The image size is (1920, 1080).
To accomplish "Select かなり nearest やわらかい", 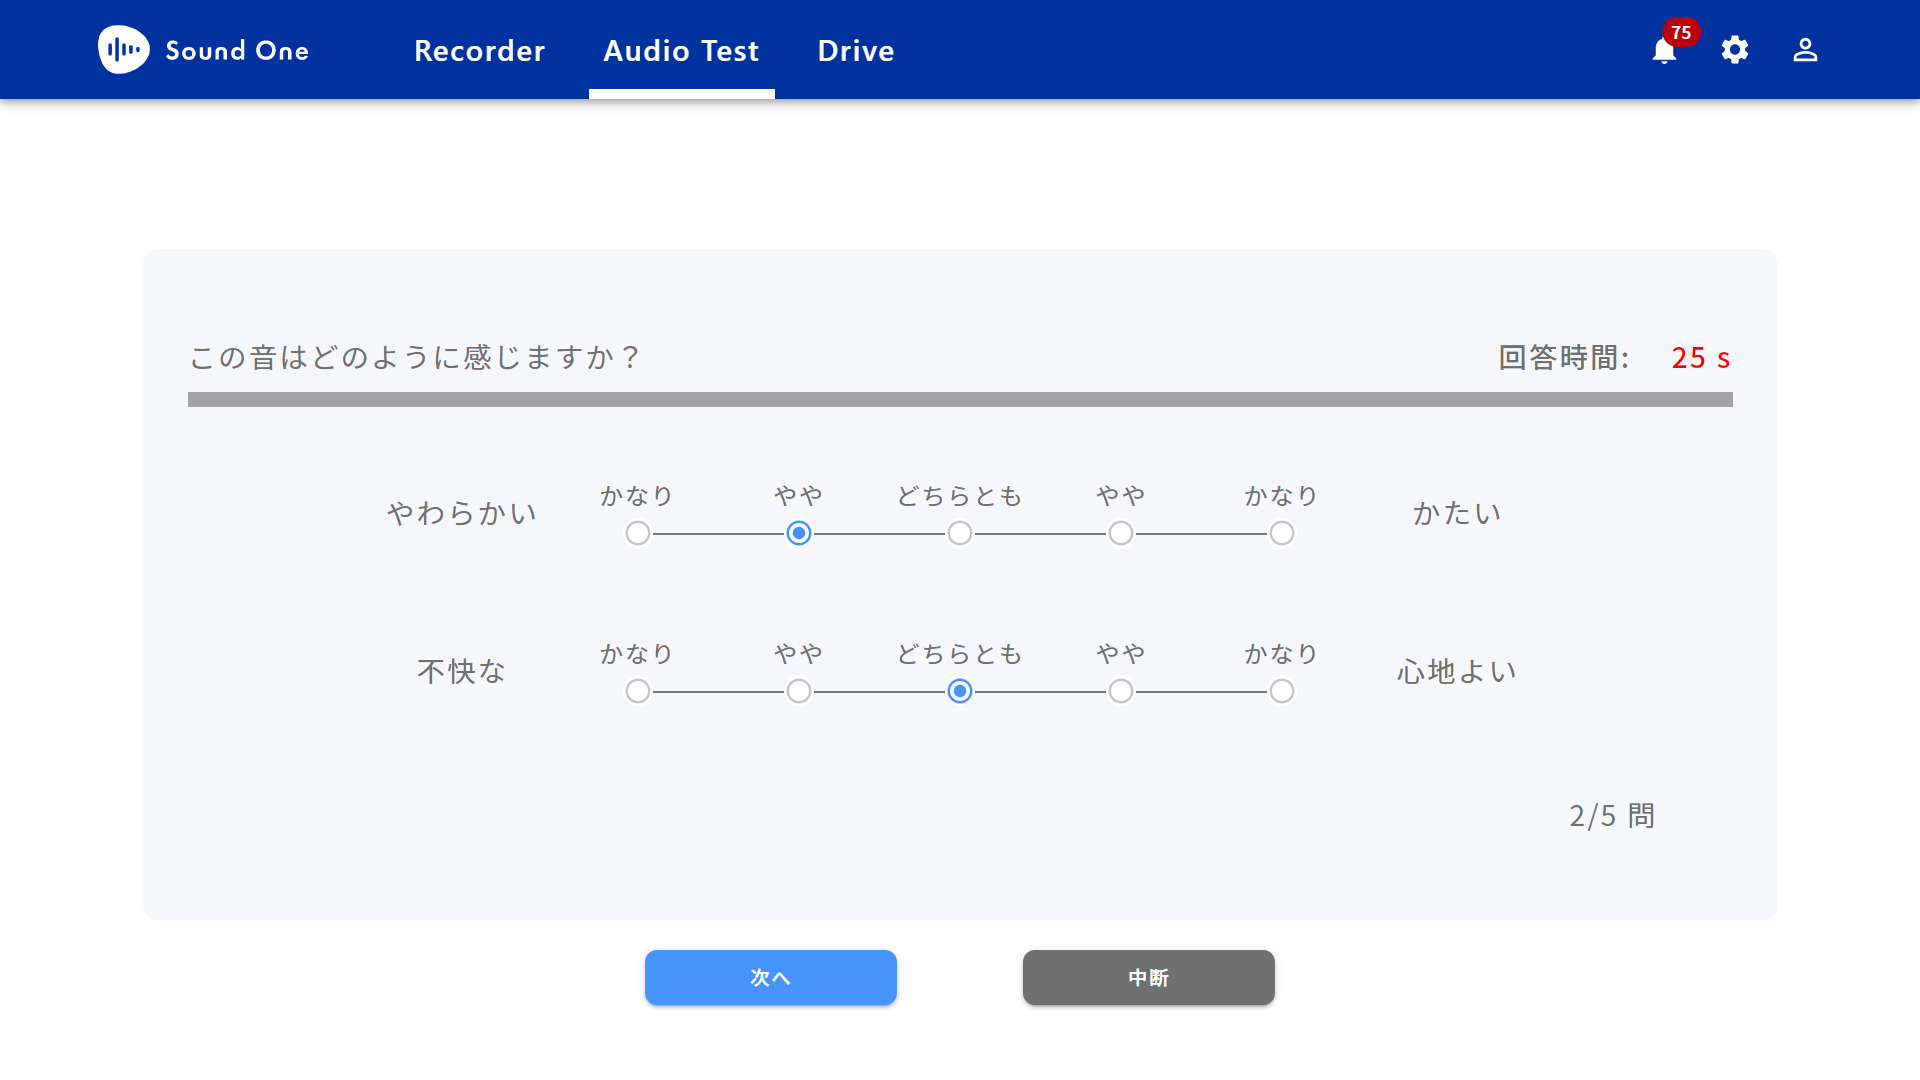I will (x=638, y=533).
